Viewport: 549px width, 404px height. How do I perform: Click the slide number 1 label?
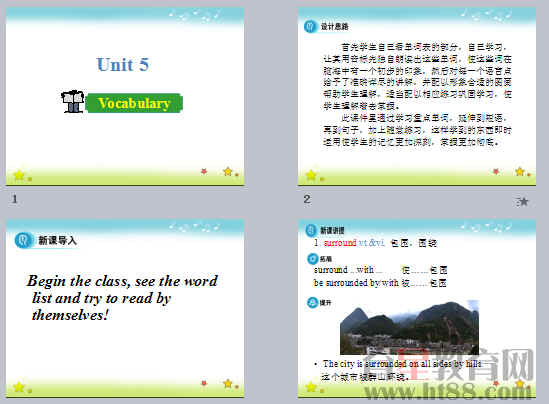14,199
